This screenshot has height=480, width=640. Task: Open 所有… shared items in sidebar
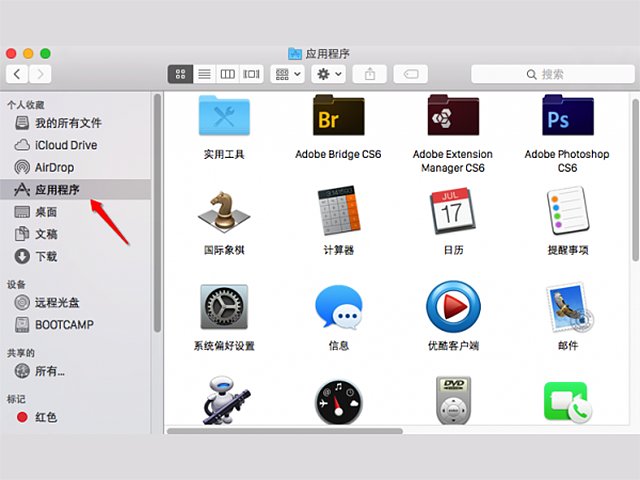[76, 371]
